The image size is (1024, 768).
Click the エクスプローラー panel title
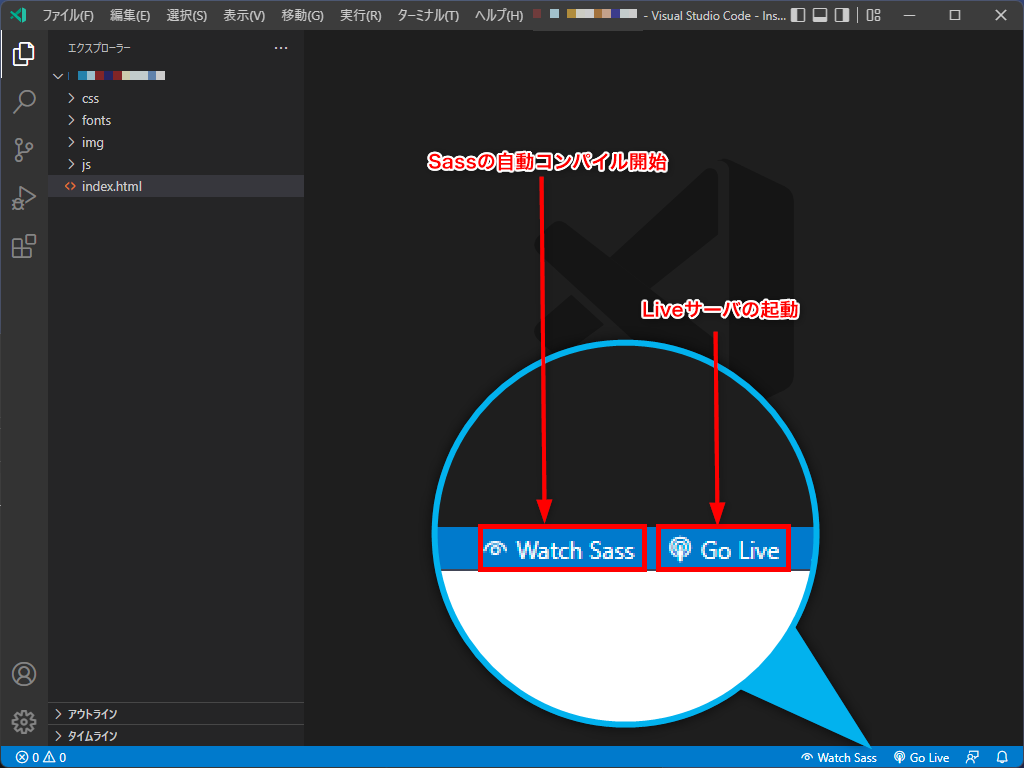(x=99, y=48)
